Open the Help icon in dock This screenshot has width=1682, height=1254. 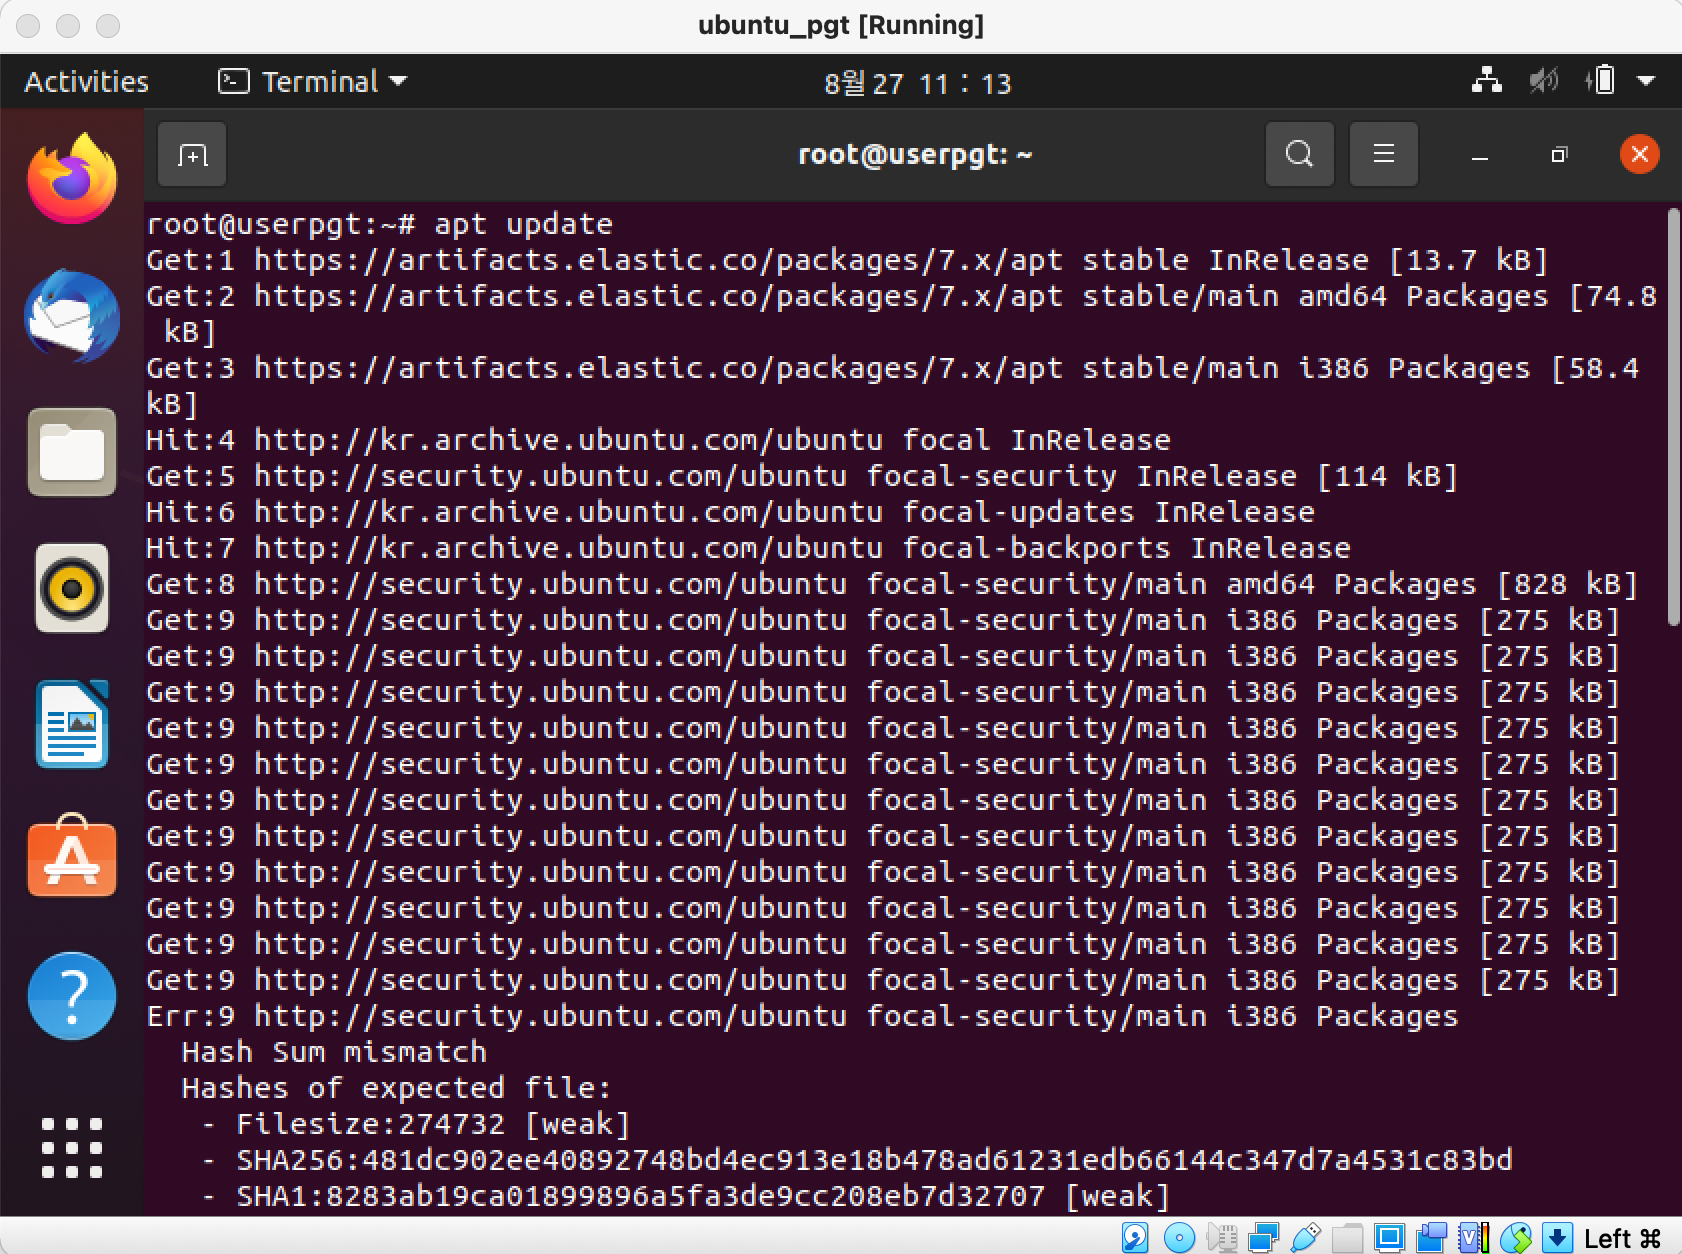point(72,995)
